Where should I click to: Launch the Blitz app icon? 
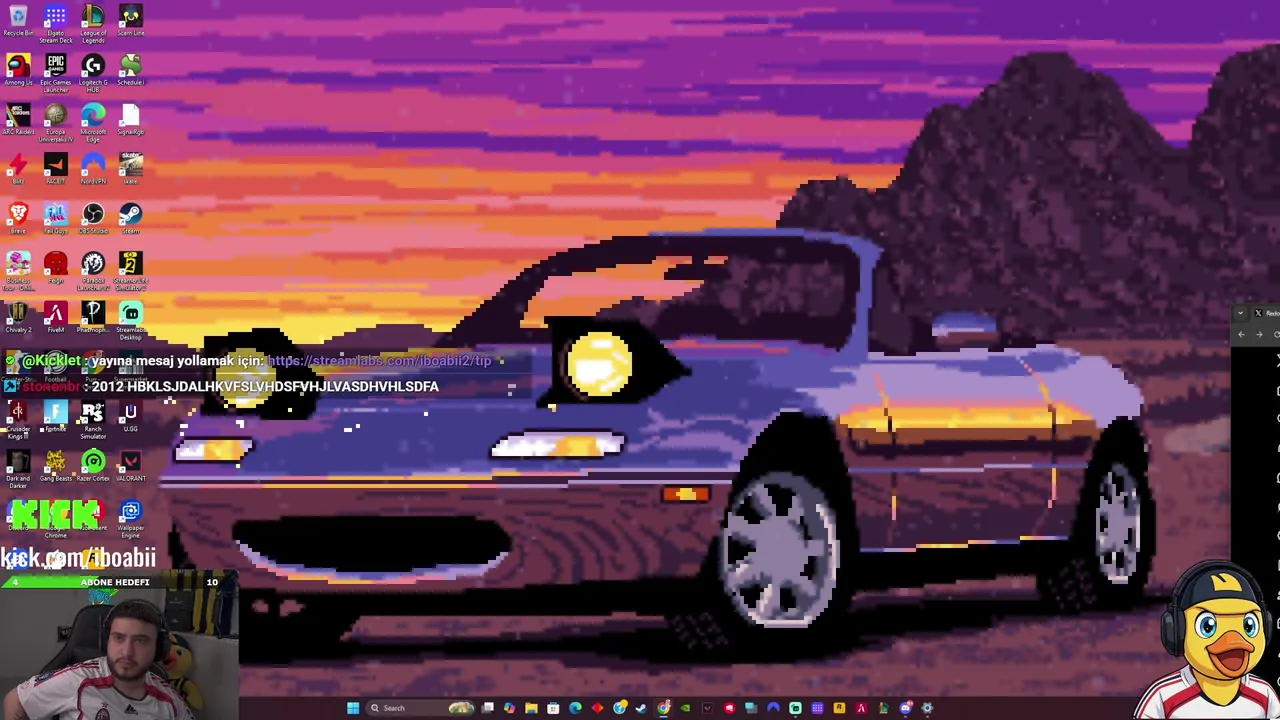[18, 168]
